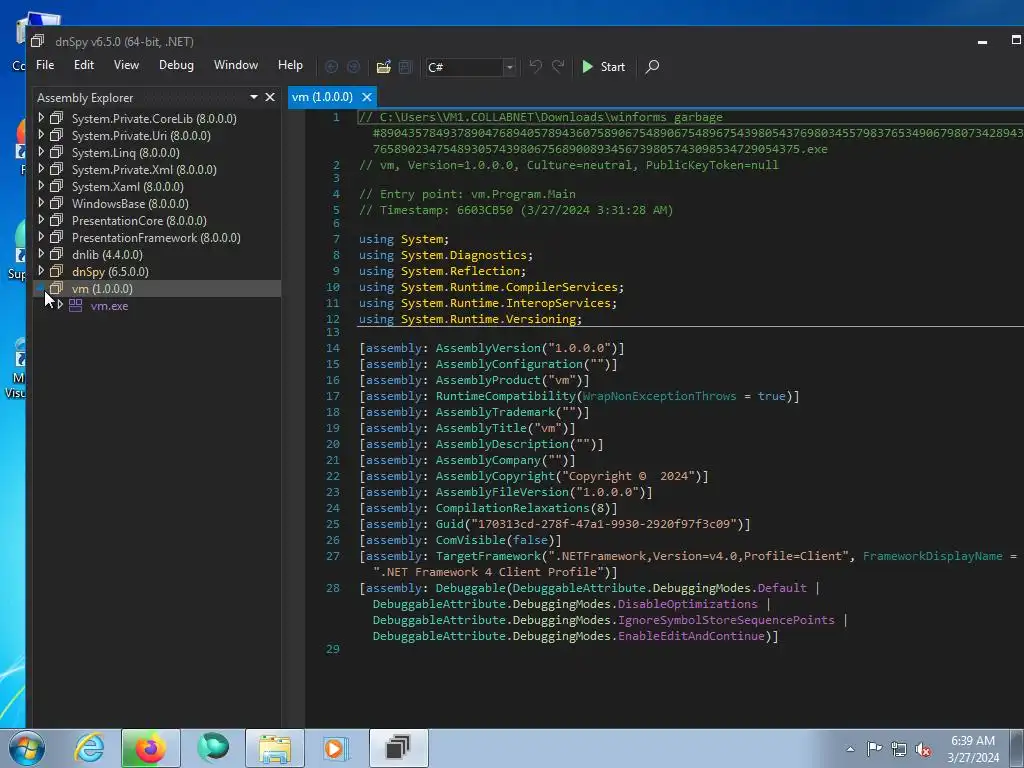The width and height of the screenshot is (1024, 768).
Task: Open Windows Media Player taskbar icon
Action: [x=336, y=748]
